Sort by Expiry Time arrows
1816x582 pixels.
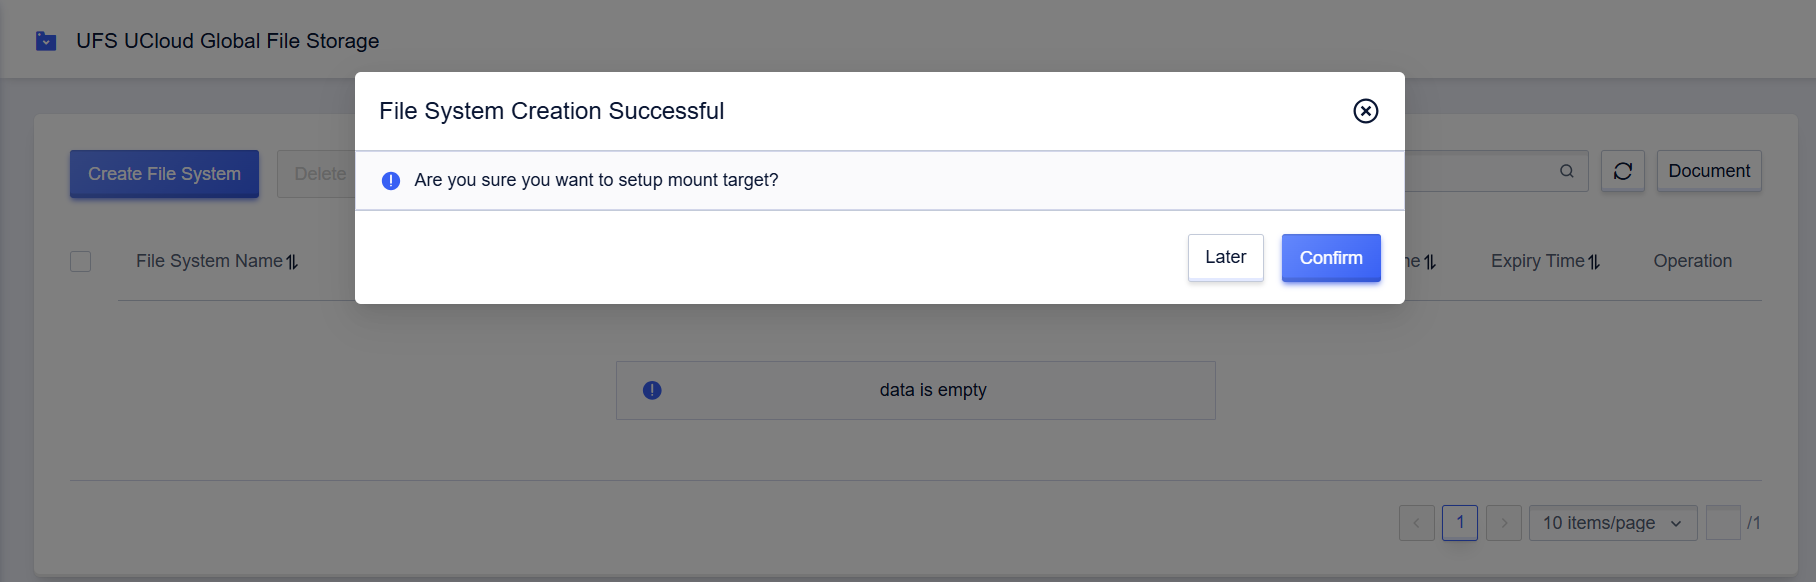1594,262
